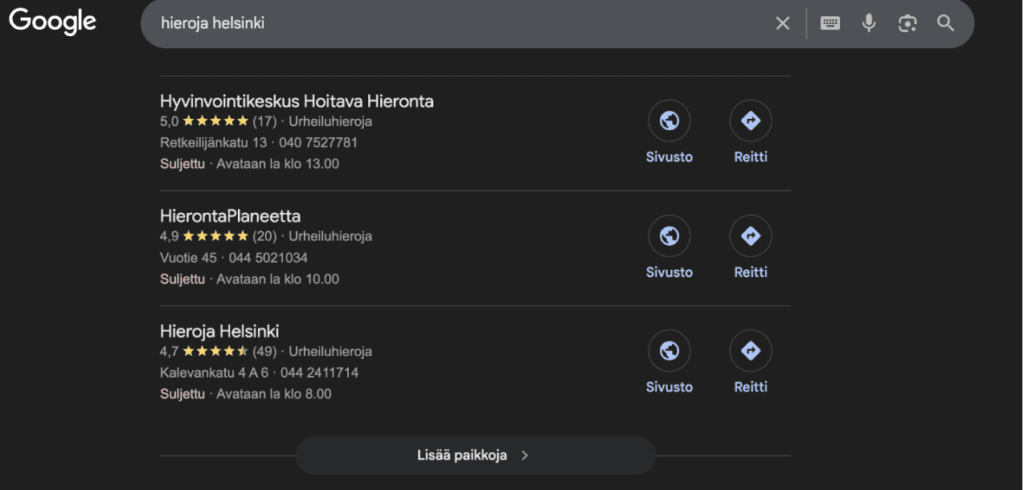Get directions icon for Hyvinvointikeskus Hoitava Hieronta
The image size is (1024, 490).
pos(750,121)
